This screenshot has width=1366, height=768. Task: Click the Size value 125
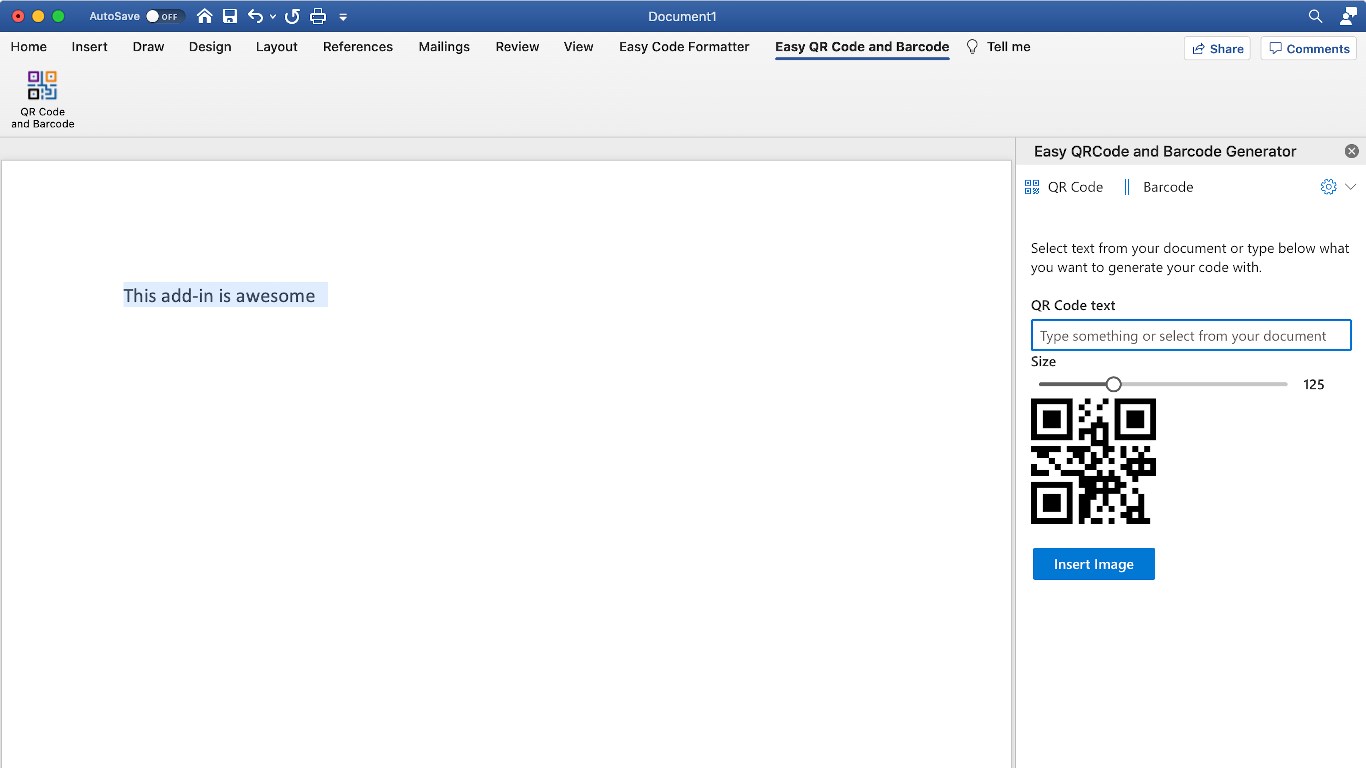[x=1314, y=384]
